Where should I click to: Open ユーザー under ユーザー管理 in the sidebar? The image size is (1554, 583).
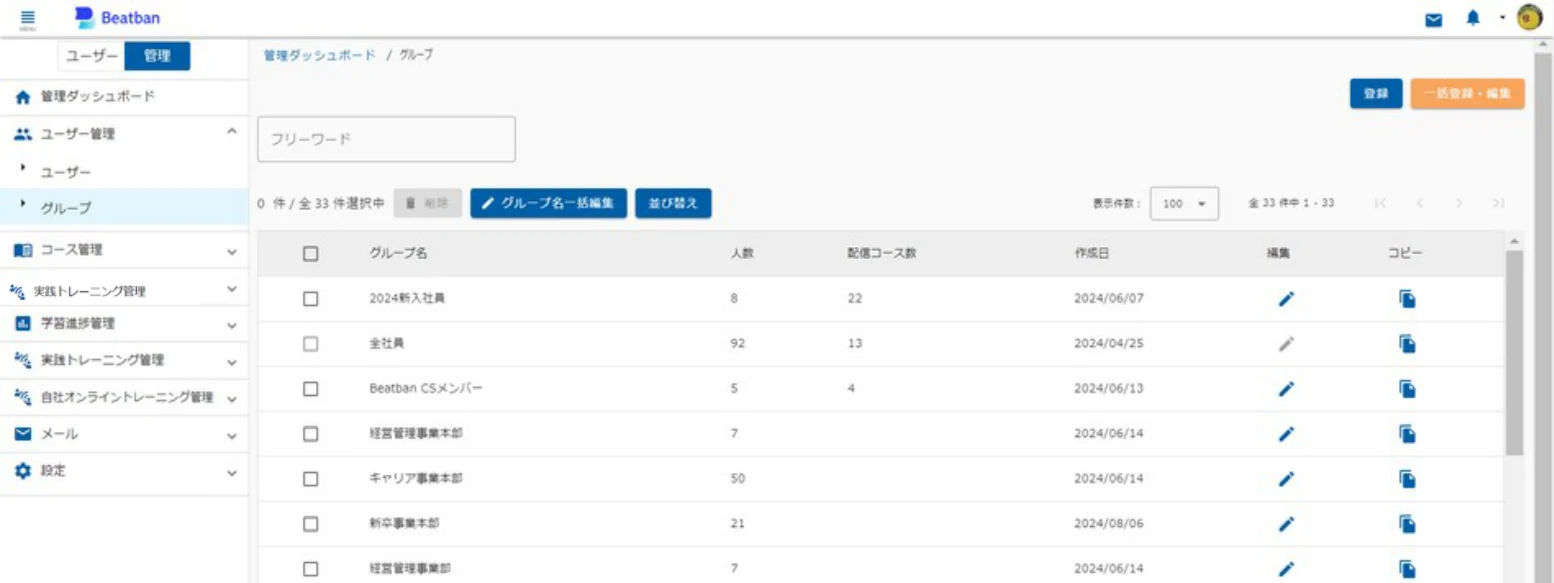66,172
